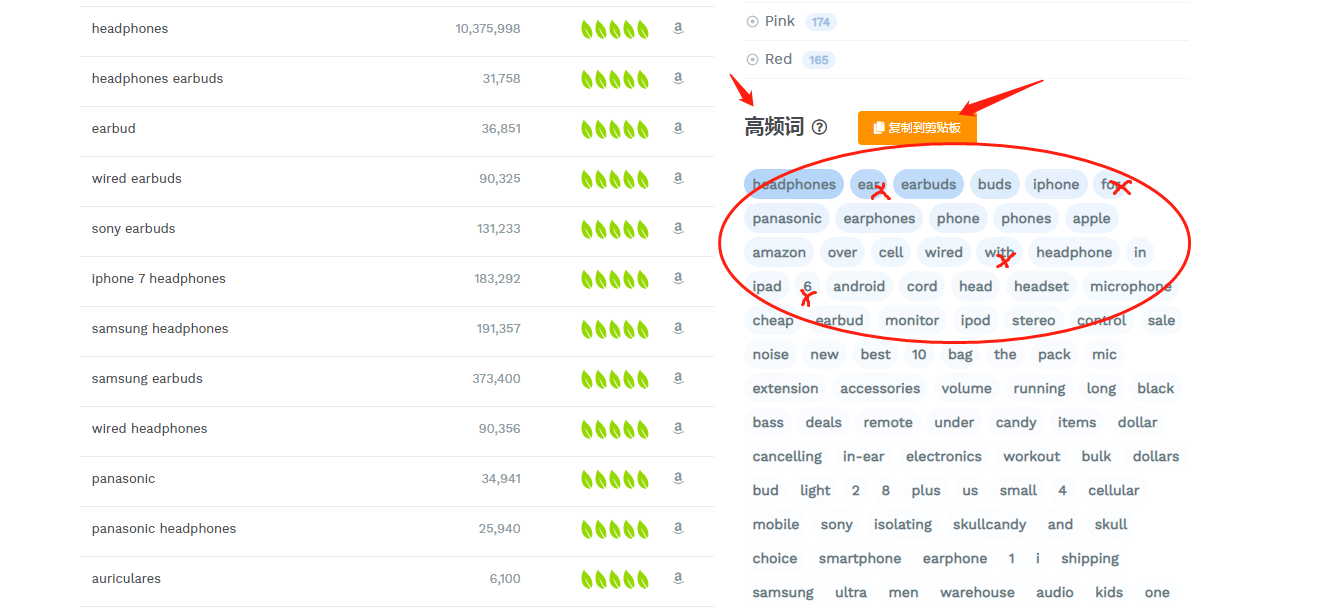Click Amazon icon in panasonic row

click(x=678, y=479)
